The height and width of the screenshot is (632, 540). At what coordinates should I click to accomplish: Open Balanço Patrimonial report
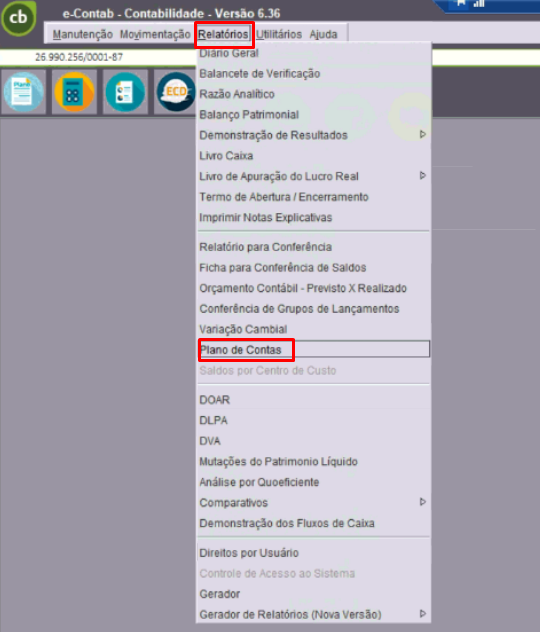pyautogui.click(x=314, y=115)
